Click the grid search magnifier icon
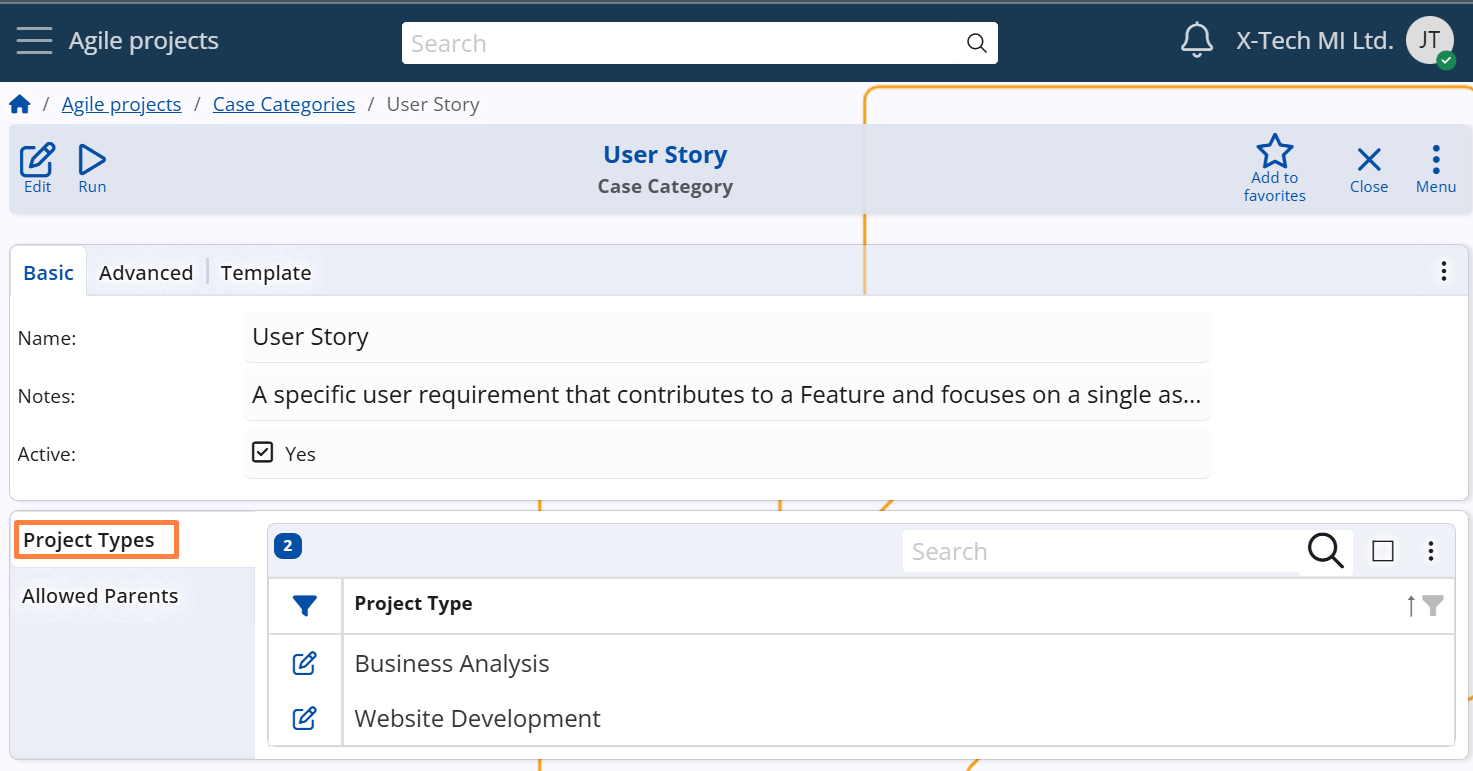Screen dimensions: 1473x771 point(1325,551)
